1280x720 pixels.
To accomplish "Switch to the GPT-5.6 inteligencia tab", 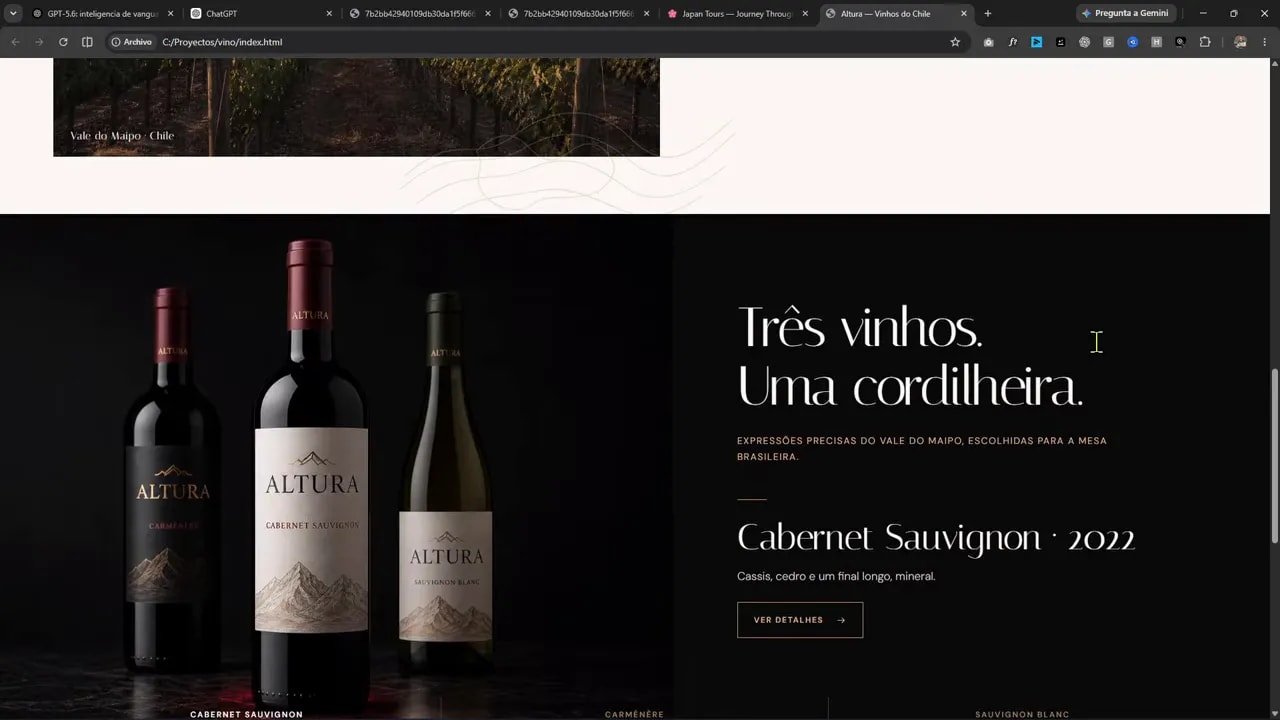I will [x=102, y=14].
